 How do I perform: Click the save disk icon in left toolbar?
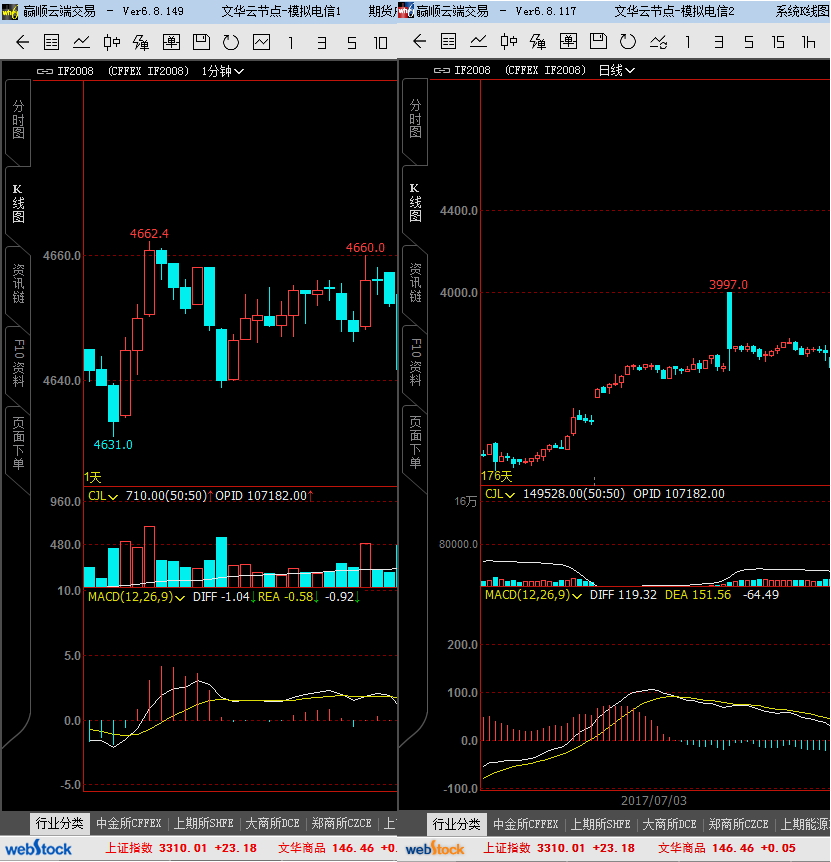(x=201, y=43)
